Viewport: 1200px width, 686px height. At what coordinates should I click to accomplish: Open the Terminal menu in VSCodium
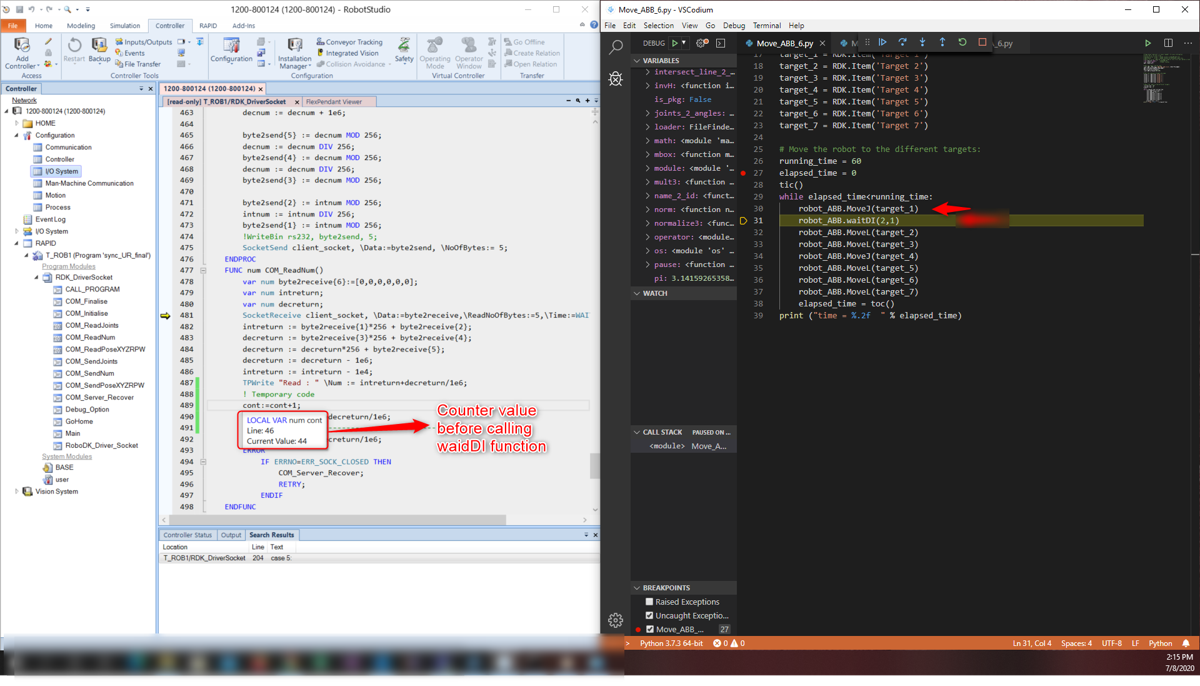767,26
